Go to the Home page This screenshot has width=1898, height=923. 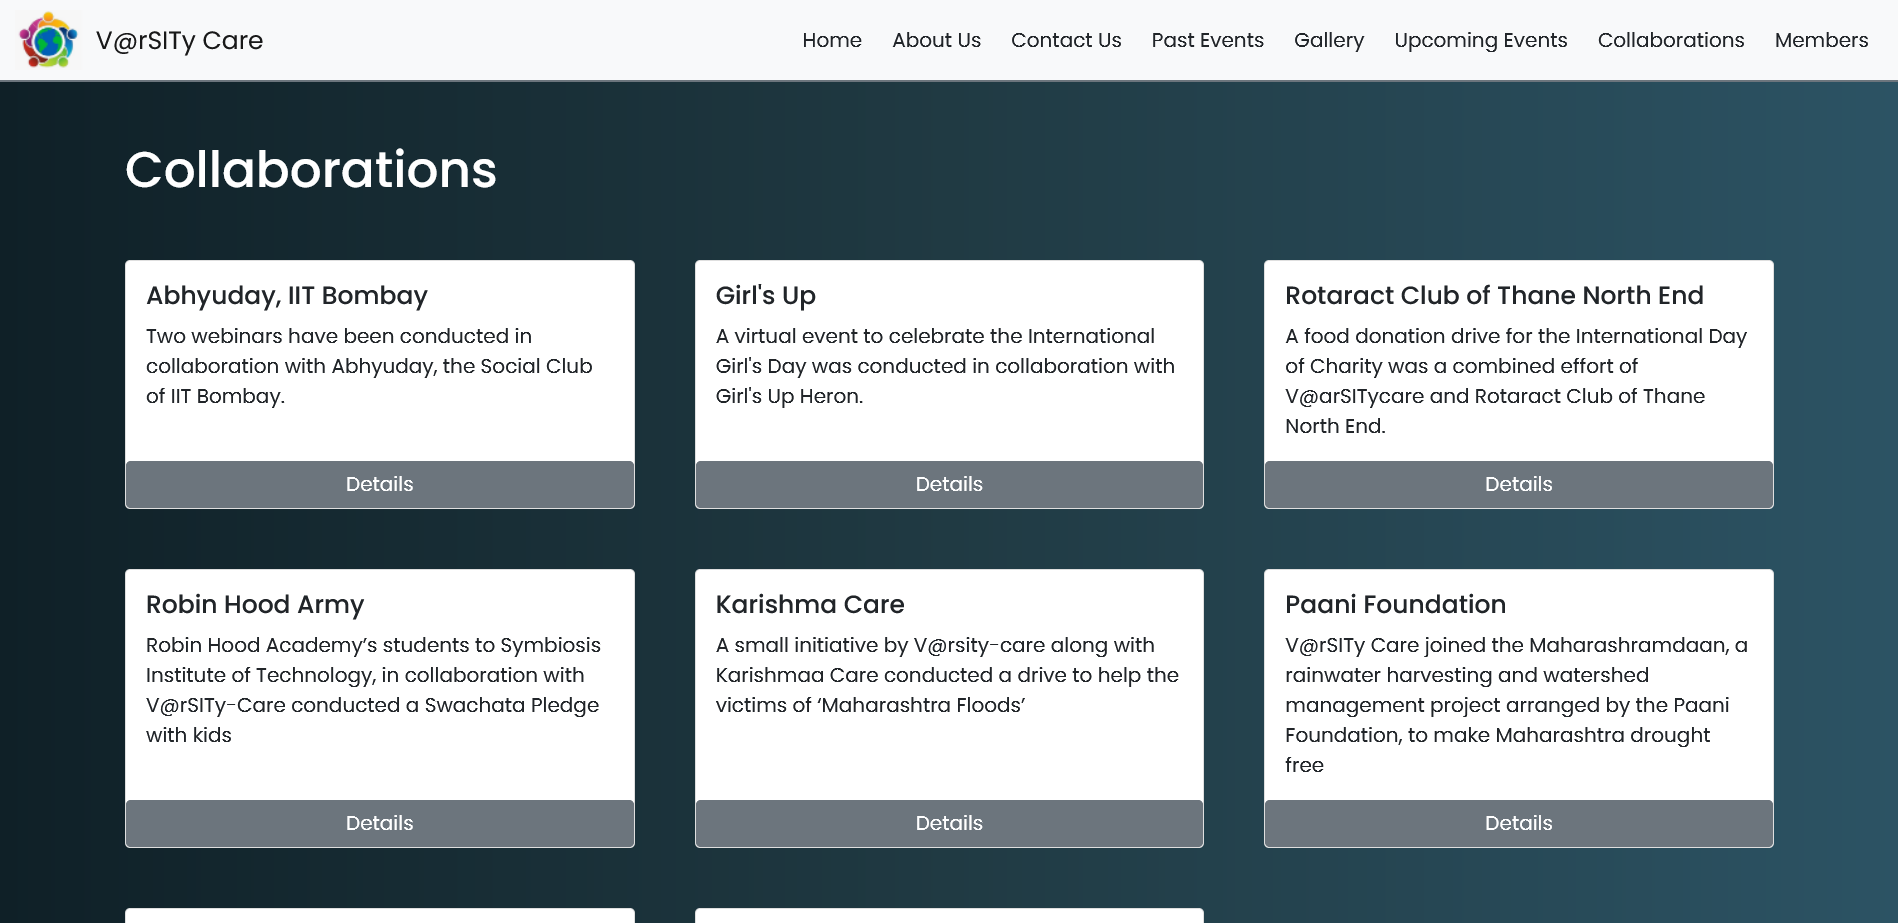tap(832, 40)
